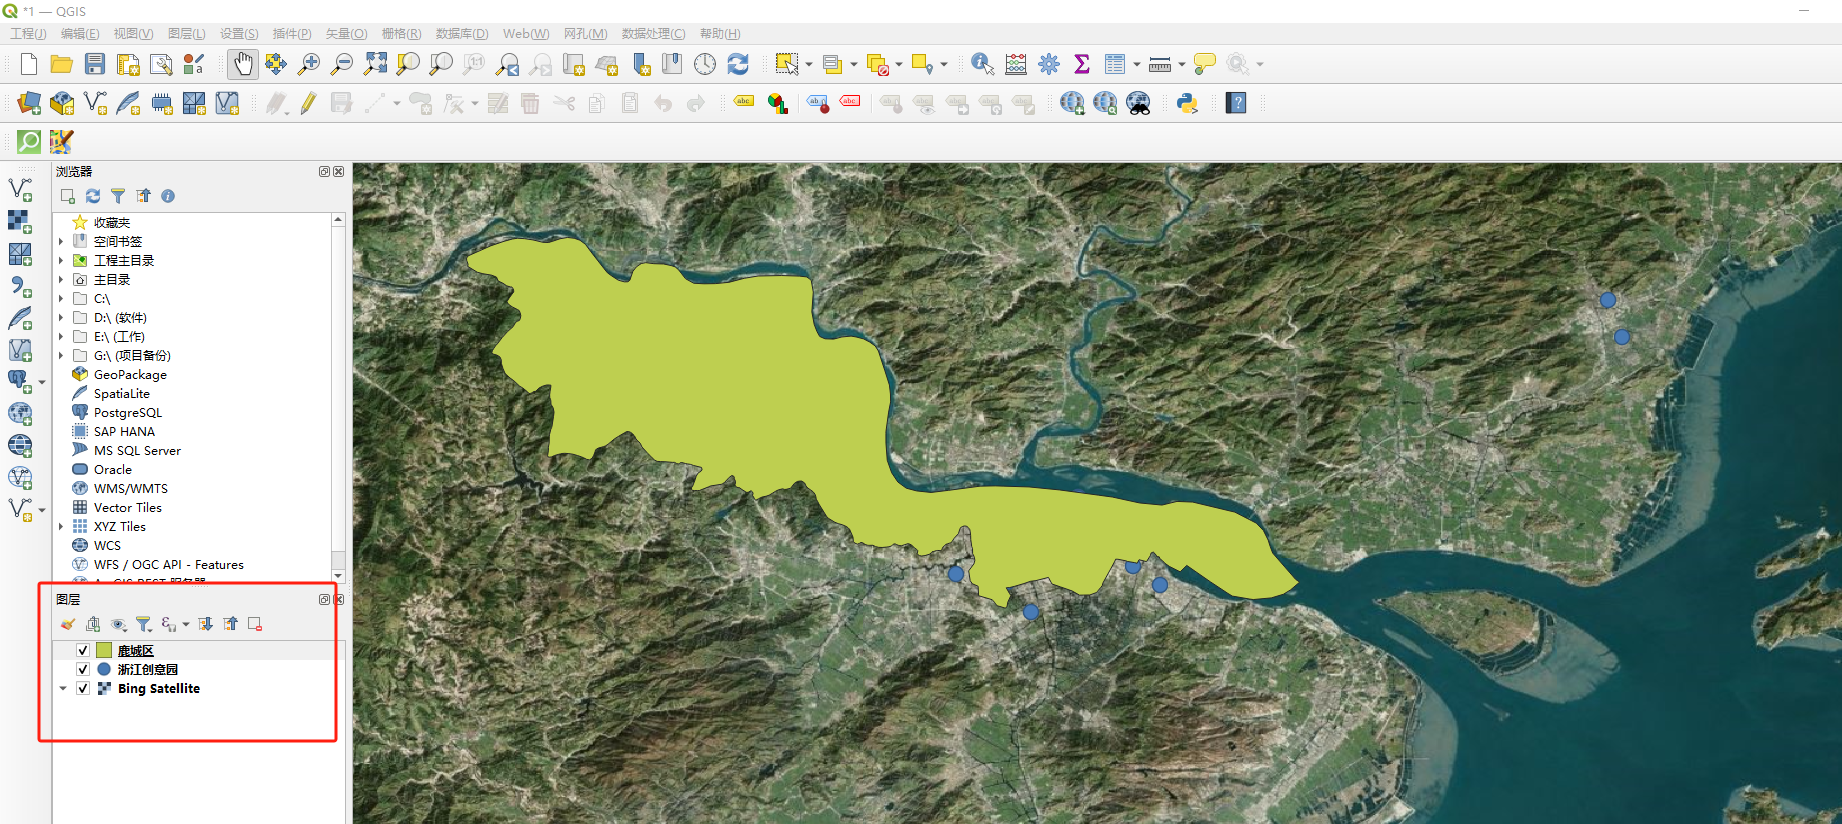Click Zoom Full extent icon

tap(375, 64)
